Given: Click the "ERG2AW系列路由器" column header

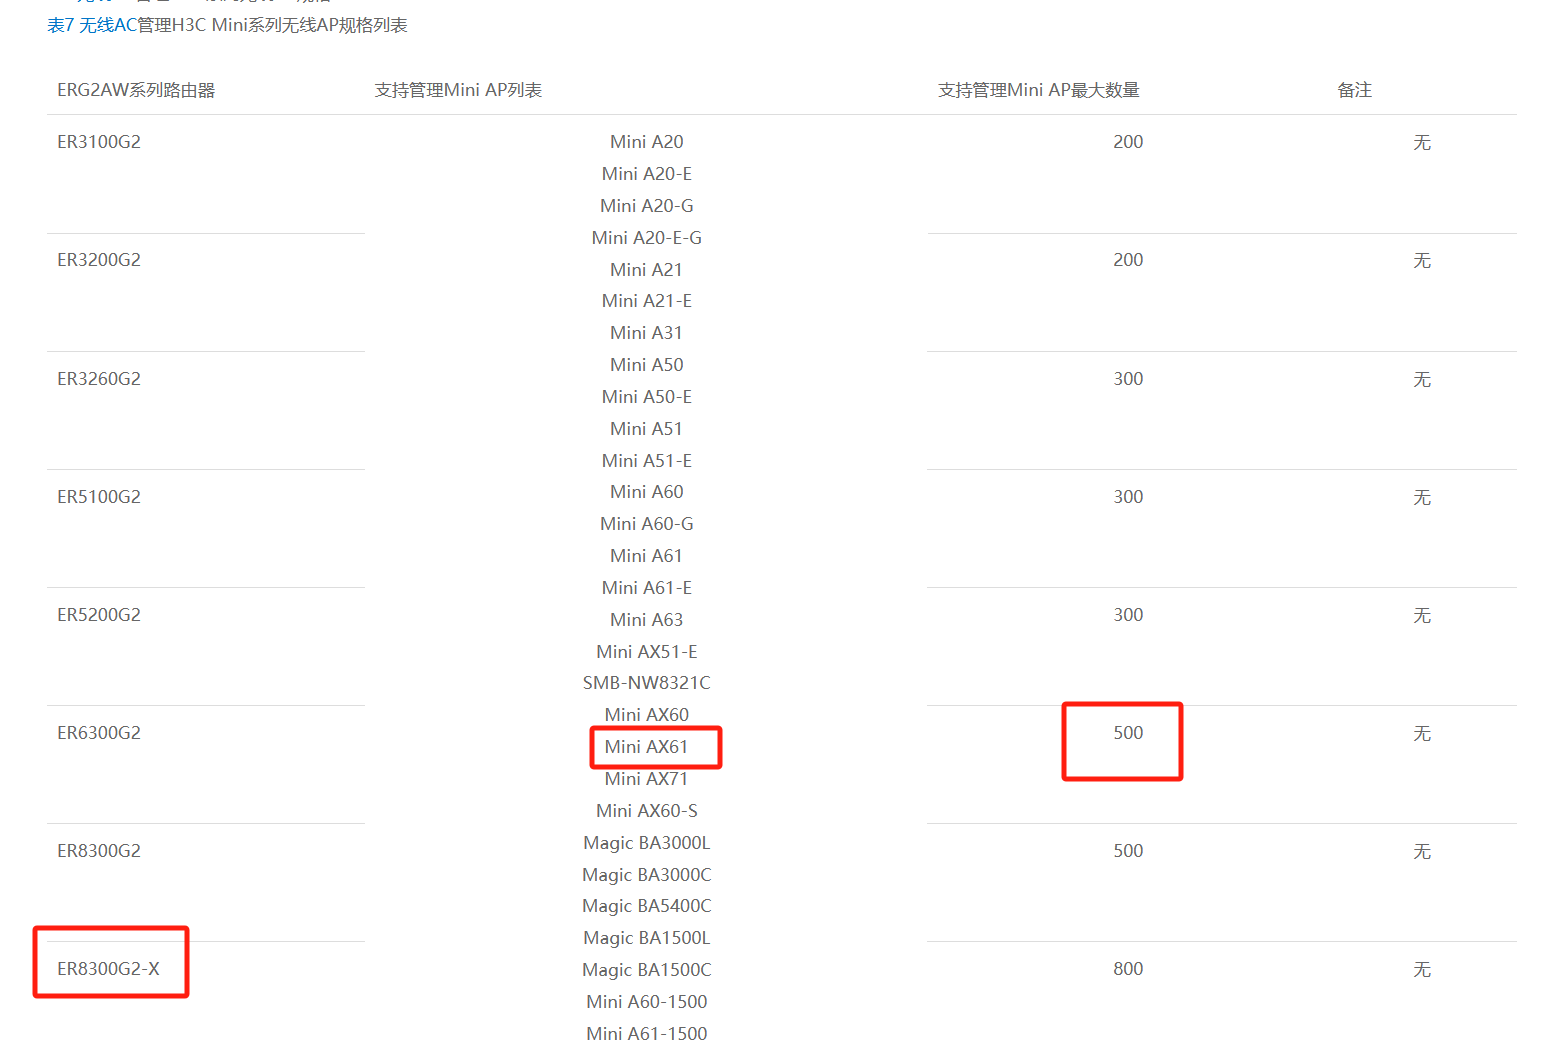Looking at the screenshot, I should 136,90.
